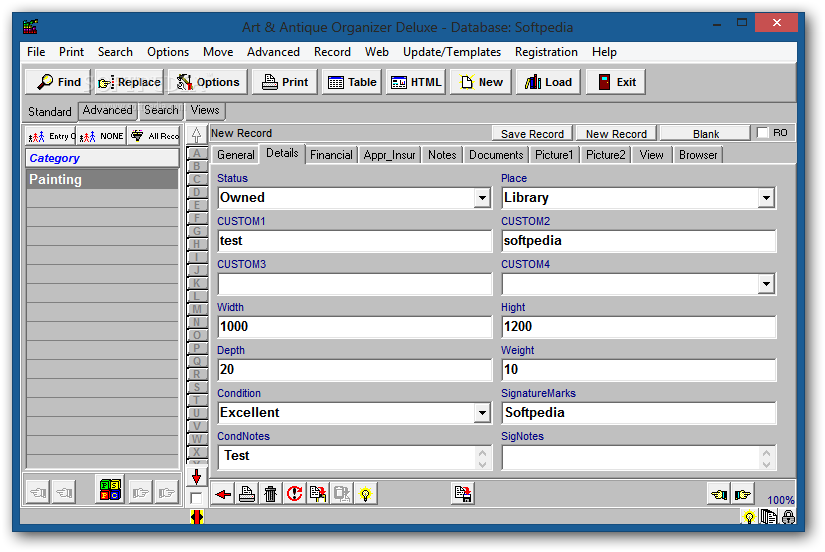Click the Find toolbar button
Screen dimensions: 825x552
pyautogui.click(x=58, y=82)
